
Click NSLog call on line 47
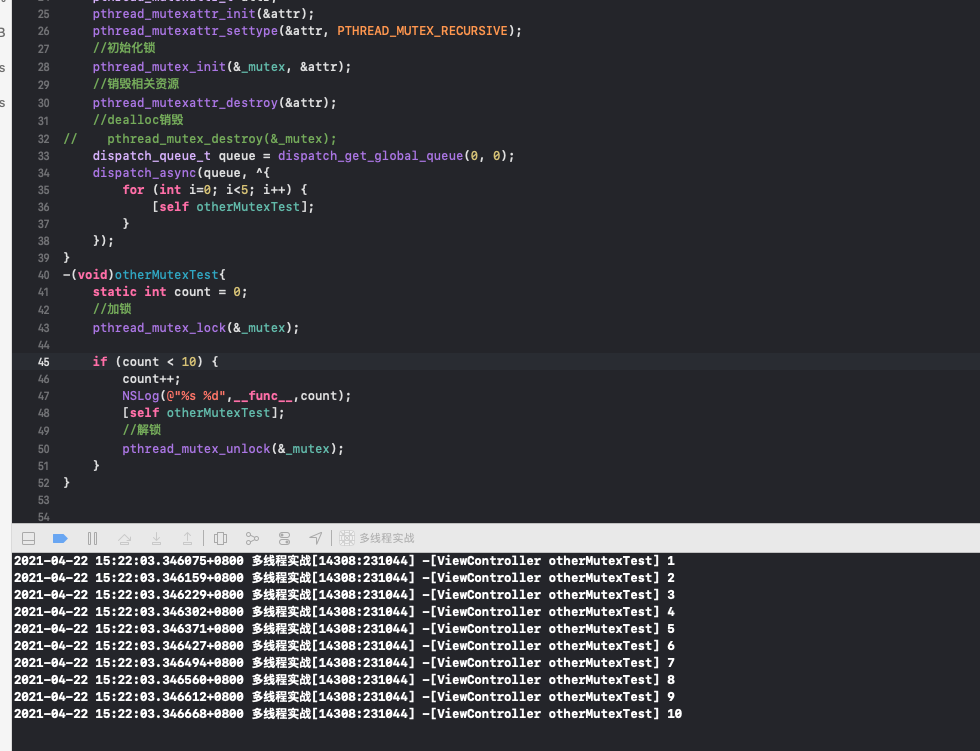pyautogui.click(x=141, y=396)
